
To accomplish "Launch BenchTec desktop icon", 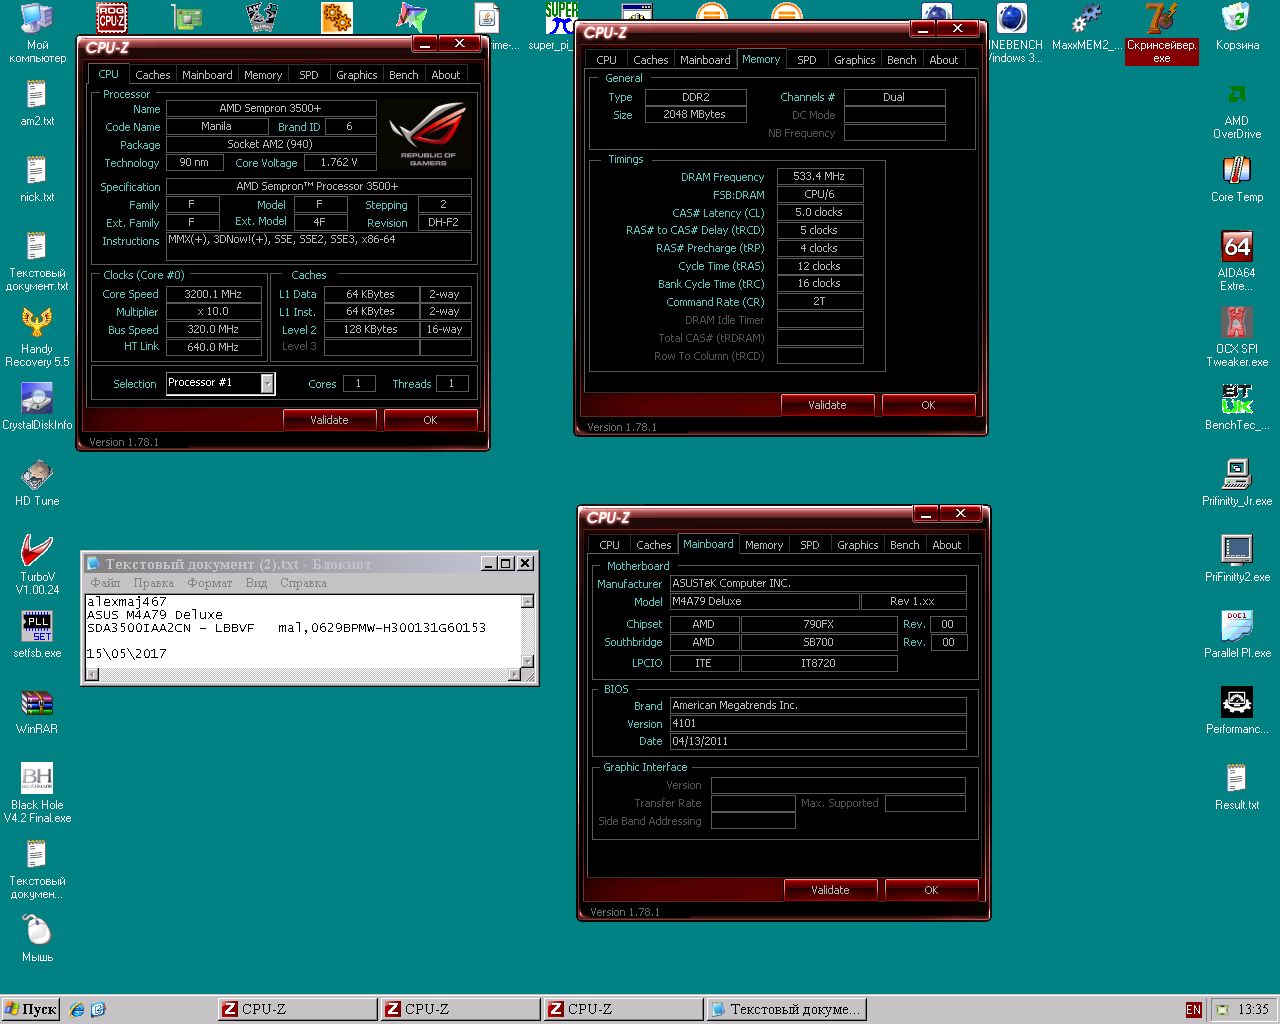I will [x=1237, y=407].
